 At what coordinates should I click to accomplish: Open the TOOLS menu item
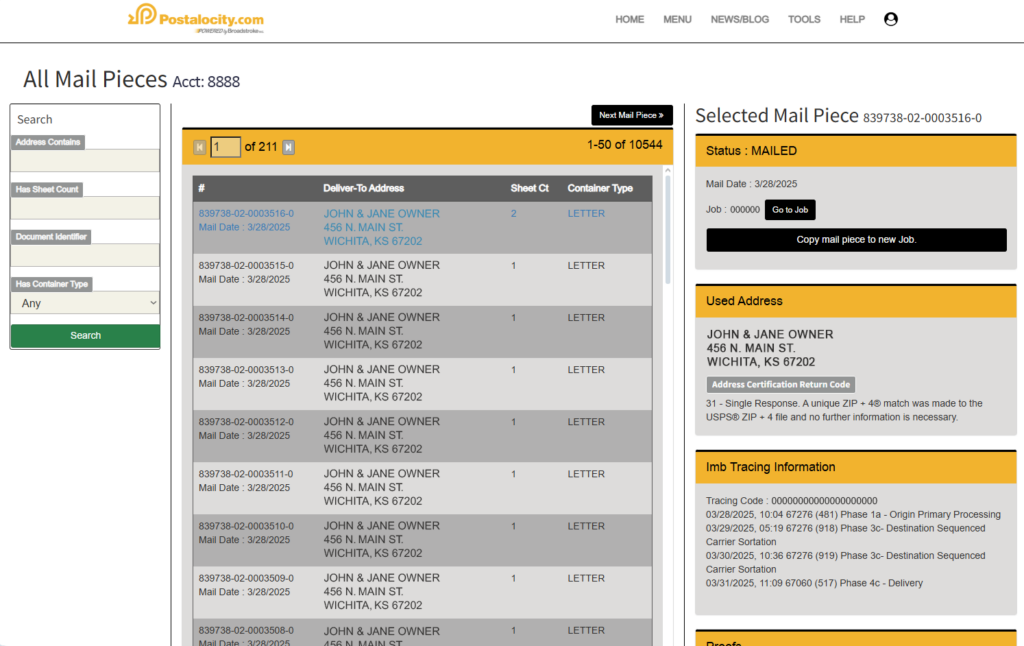click(x=804, y=20)
